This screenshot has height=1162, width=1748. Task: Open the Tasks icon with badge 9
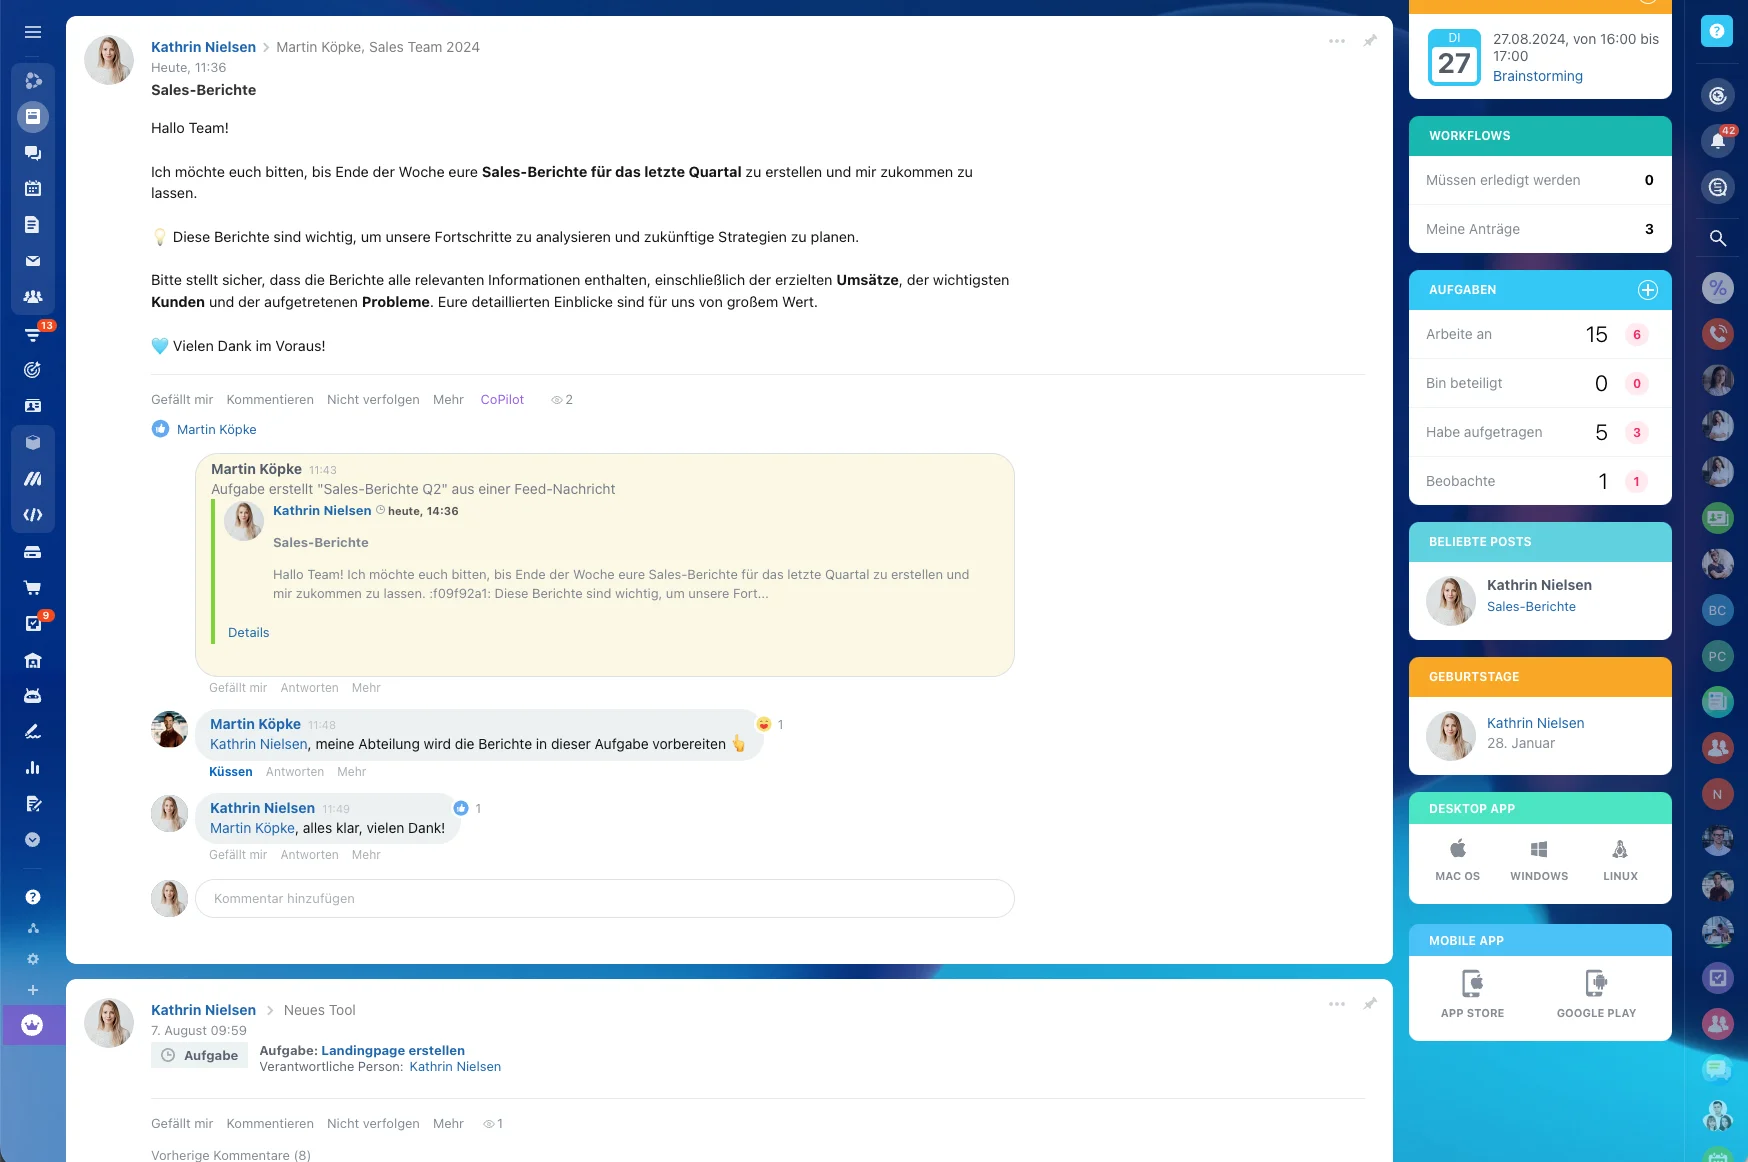click(33, 622)
